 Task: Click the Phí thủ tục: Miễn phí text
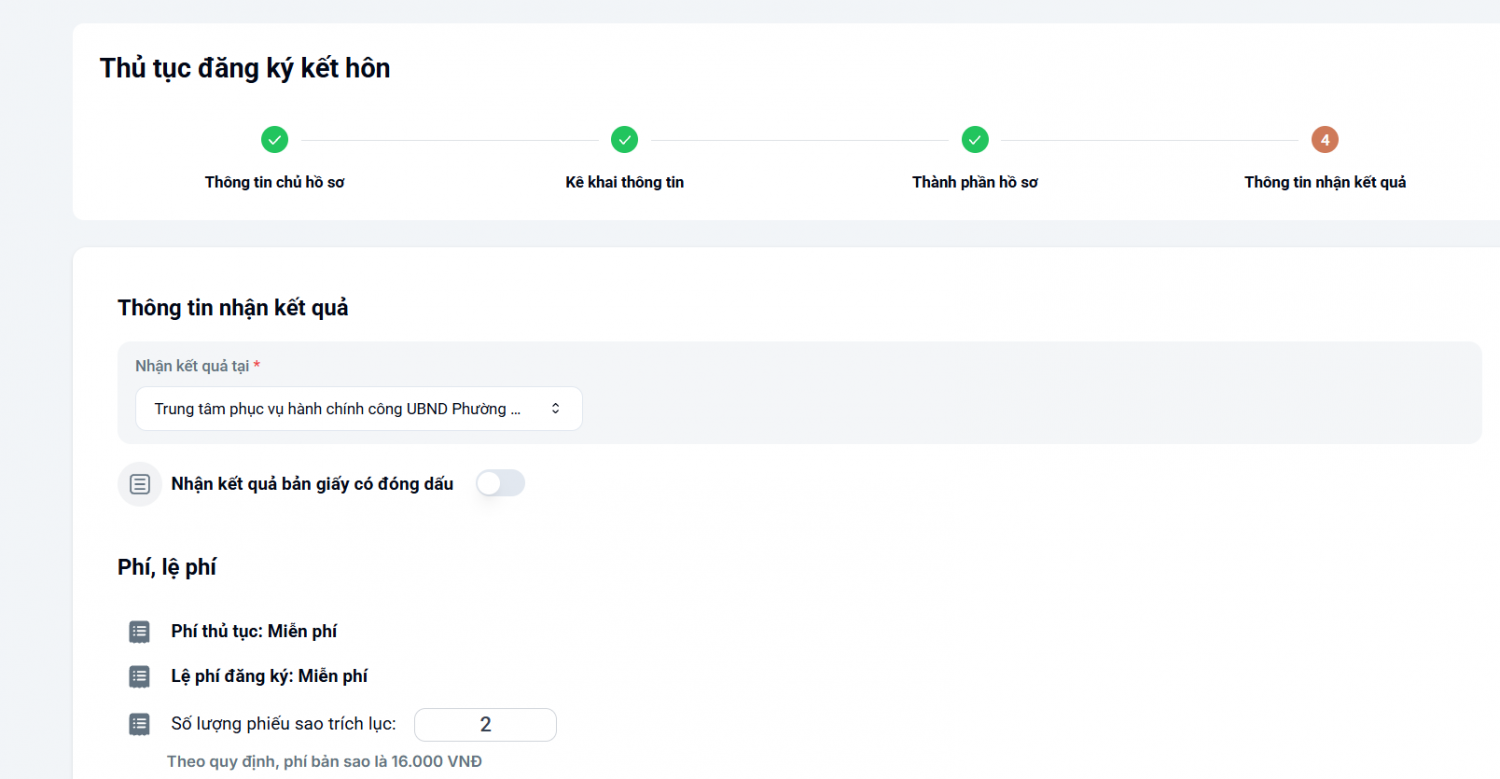point(254,631)
